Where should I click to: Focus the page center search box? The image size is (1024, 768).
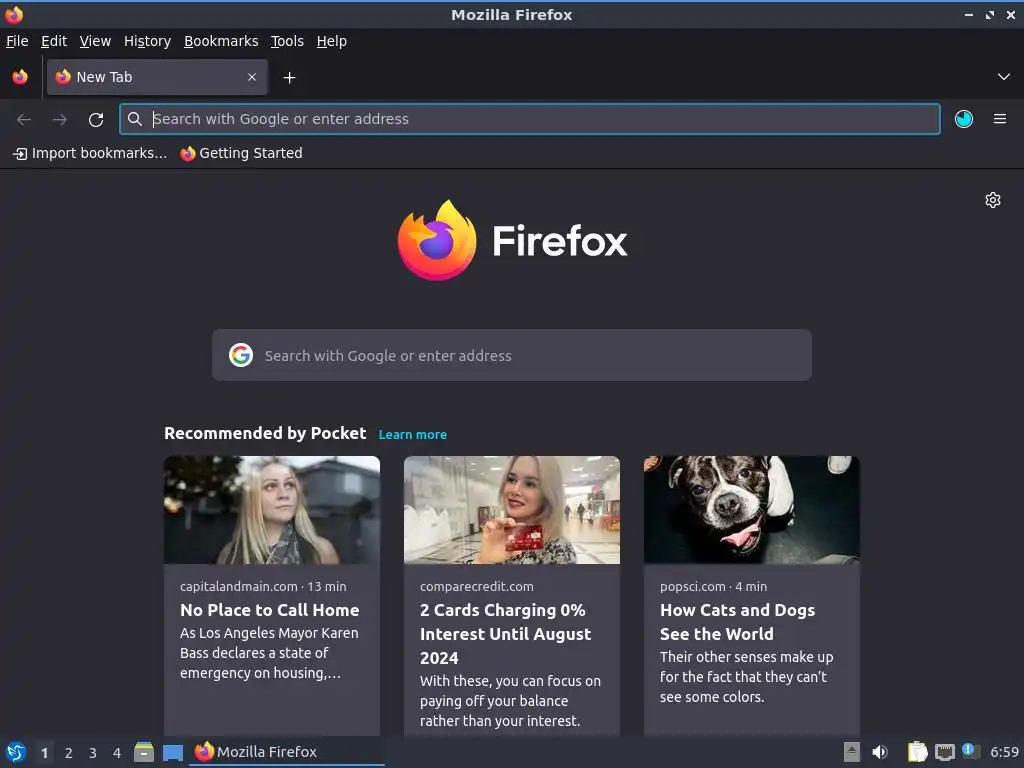click(512, 355)
